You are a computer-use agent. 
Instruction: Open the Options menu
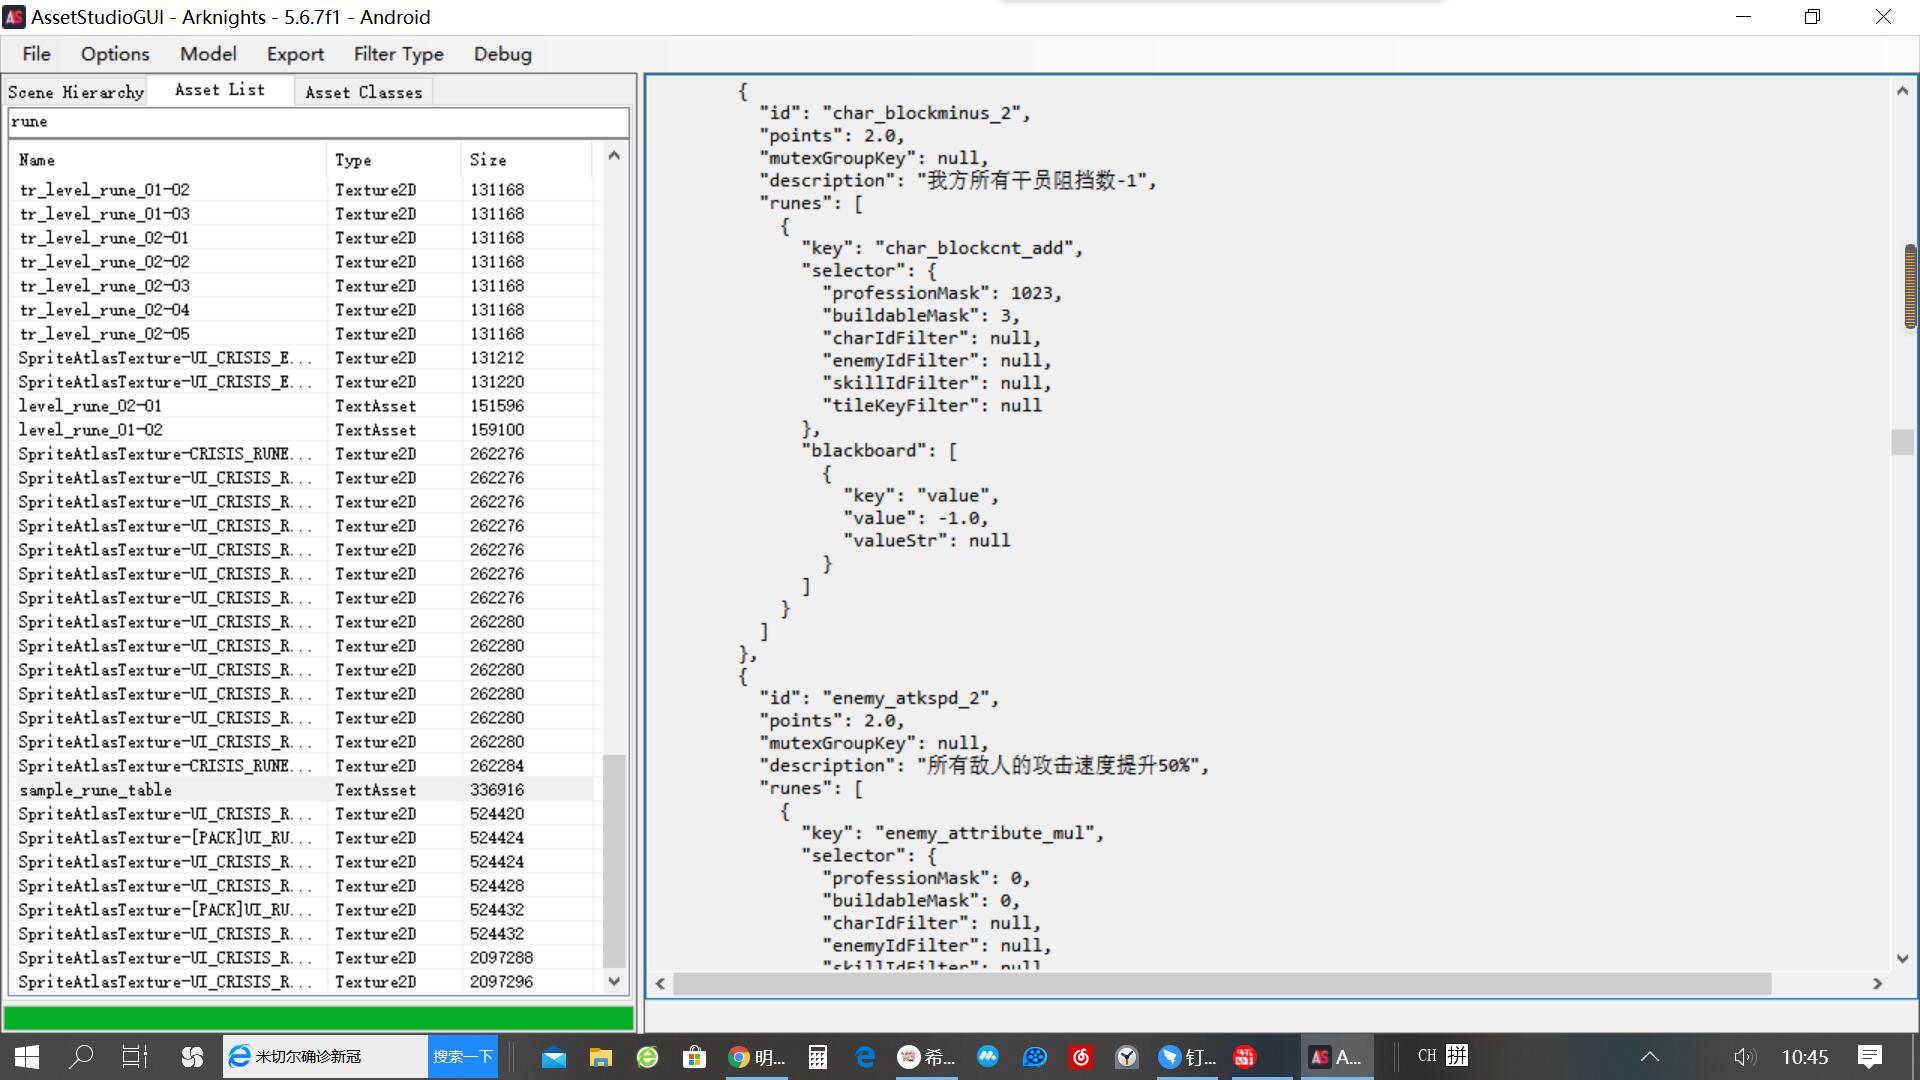115,54
